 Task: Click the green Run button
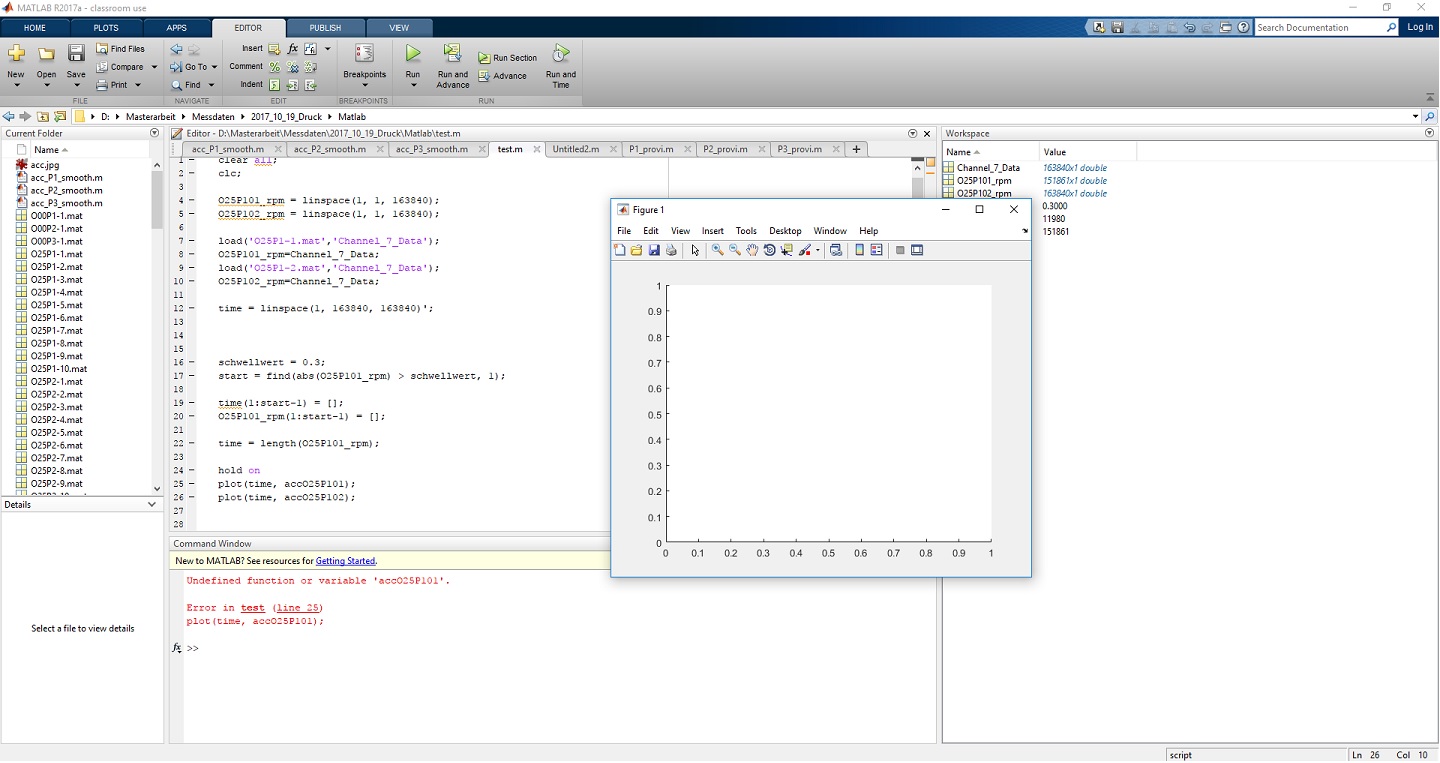click(x=413, y=55)
